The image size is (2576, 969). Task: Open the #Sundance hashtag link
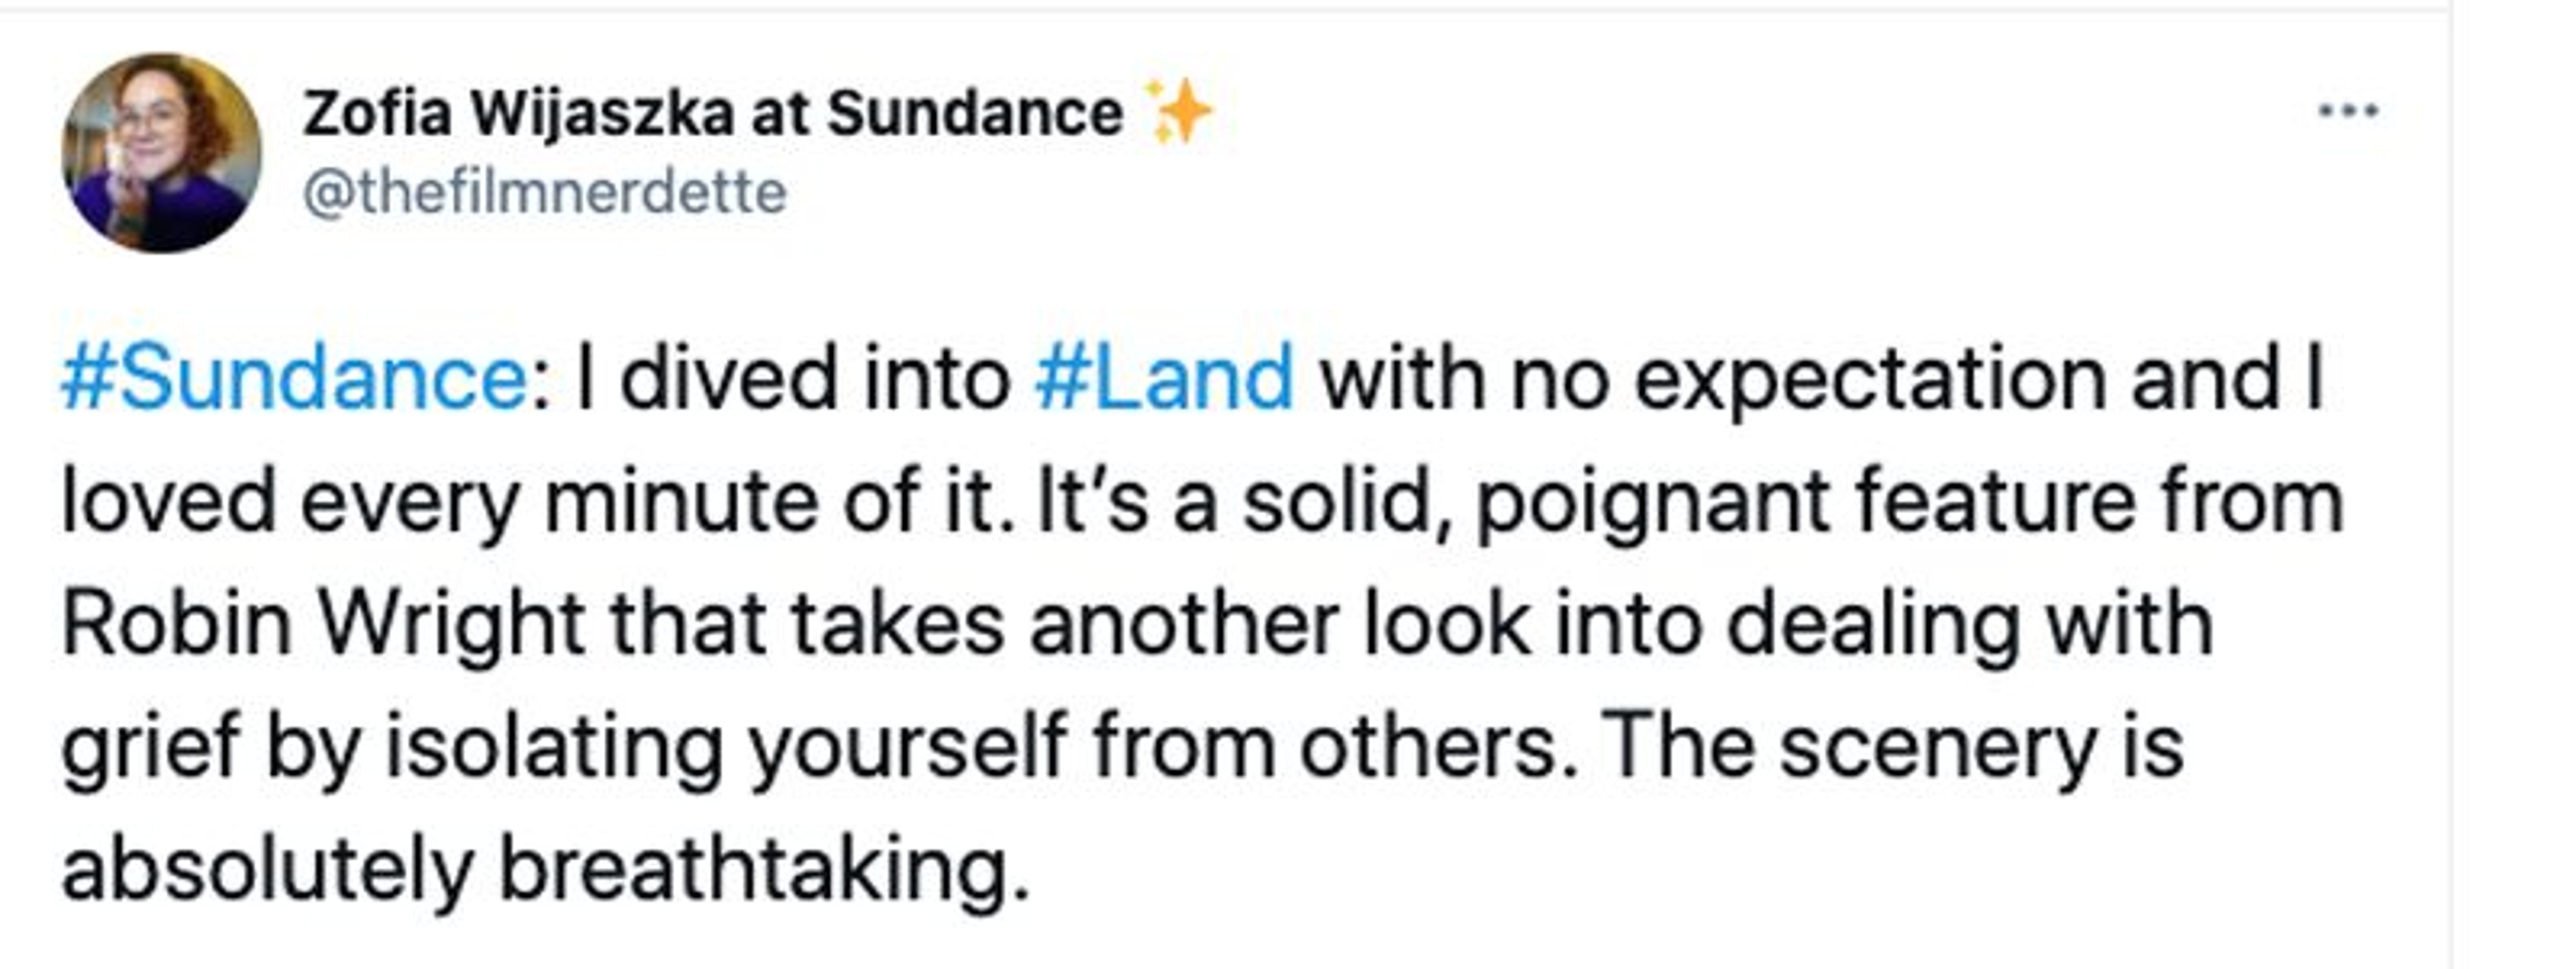294,380
